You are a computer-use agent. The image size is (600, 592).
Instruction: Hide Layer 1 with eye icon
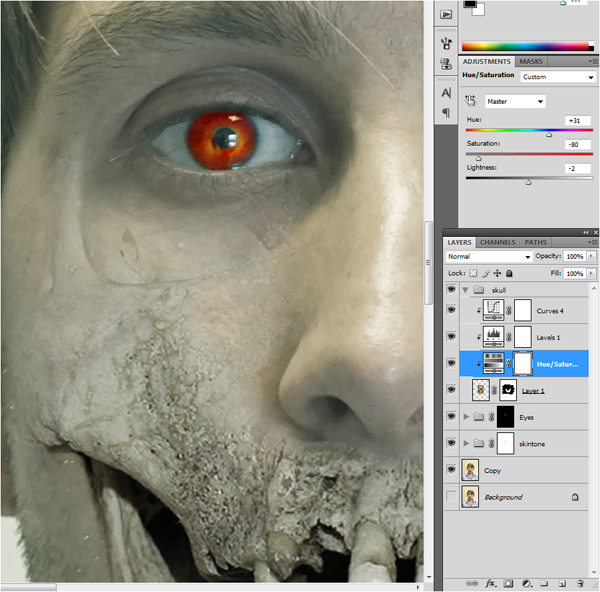pyautogui.click(x=451, y=390)
